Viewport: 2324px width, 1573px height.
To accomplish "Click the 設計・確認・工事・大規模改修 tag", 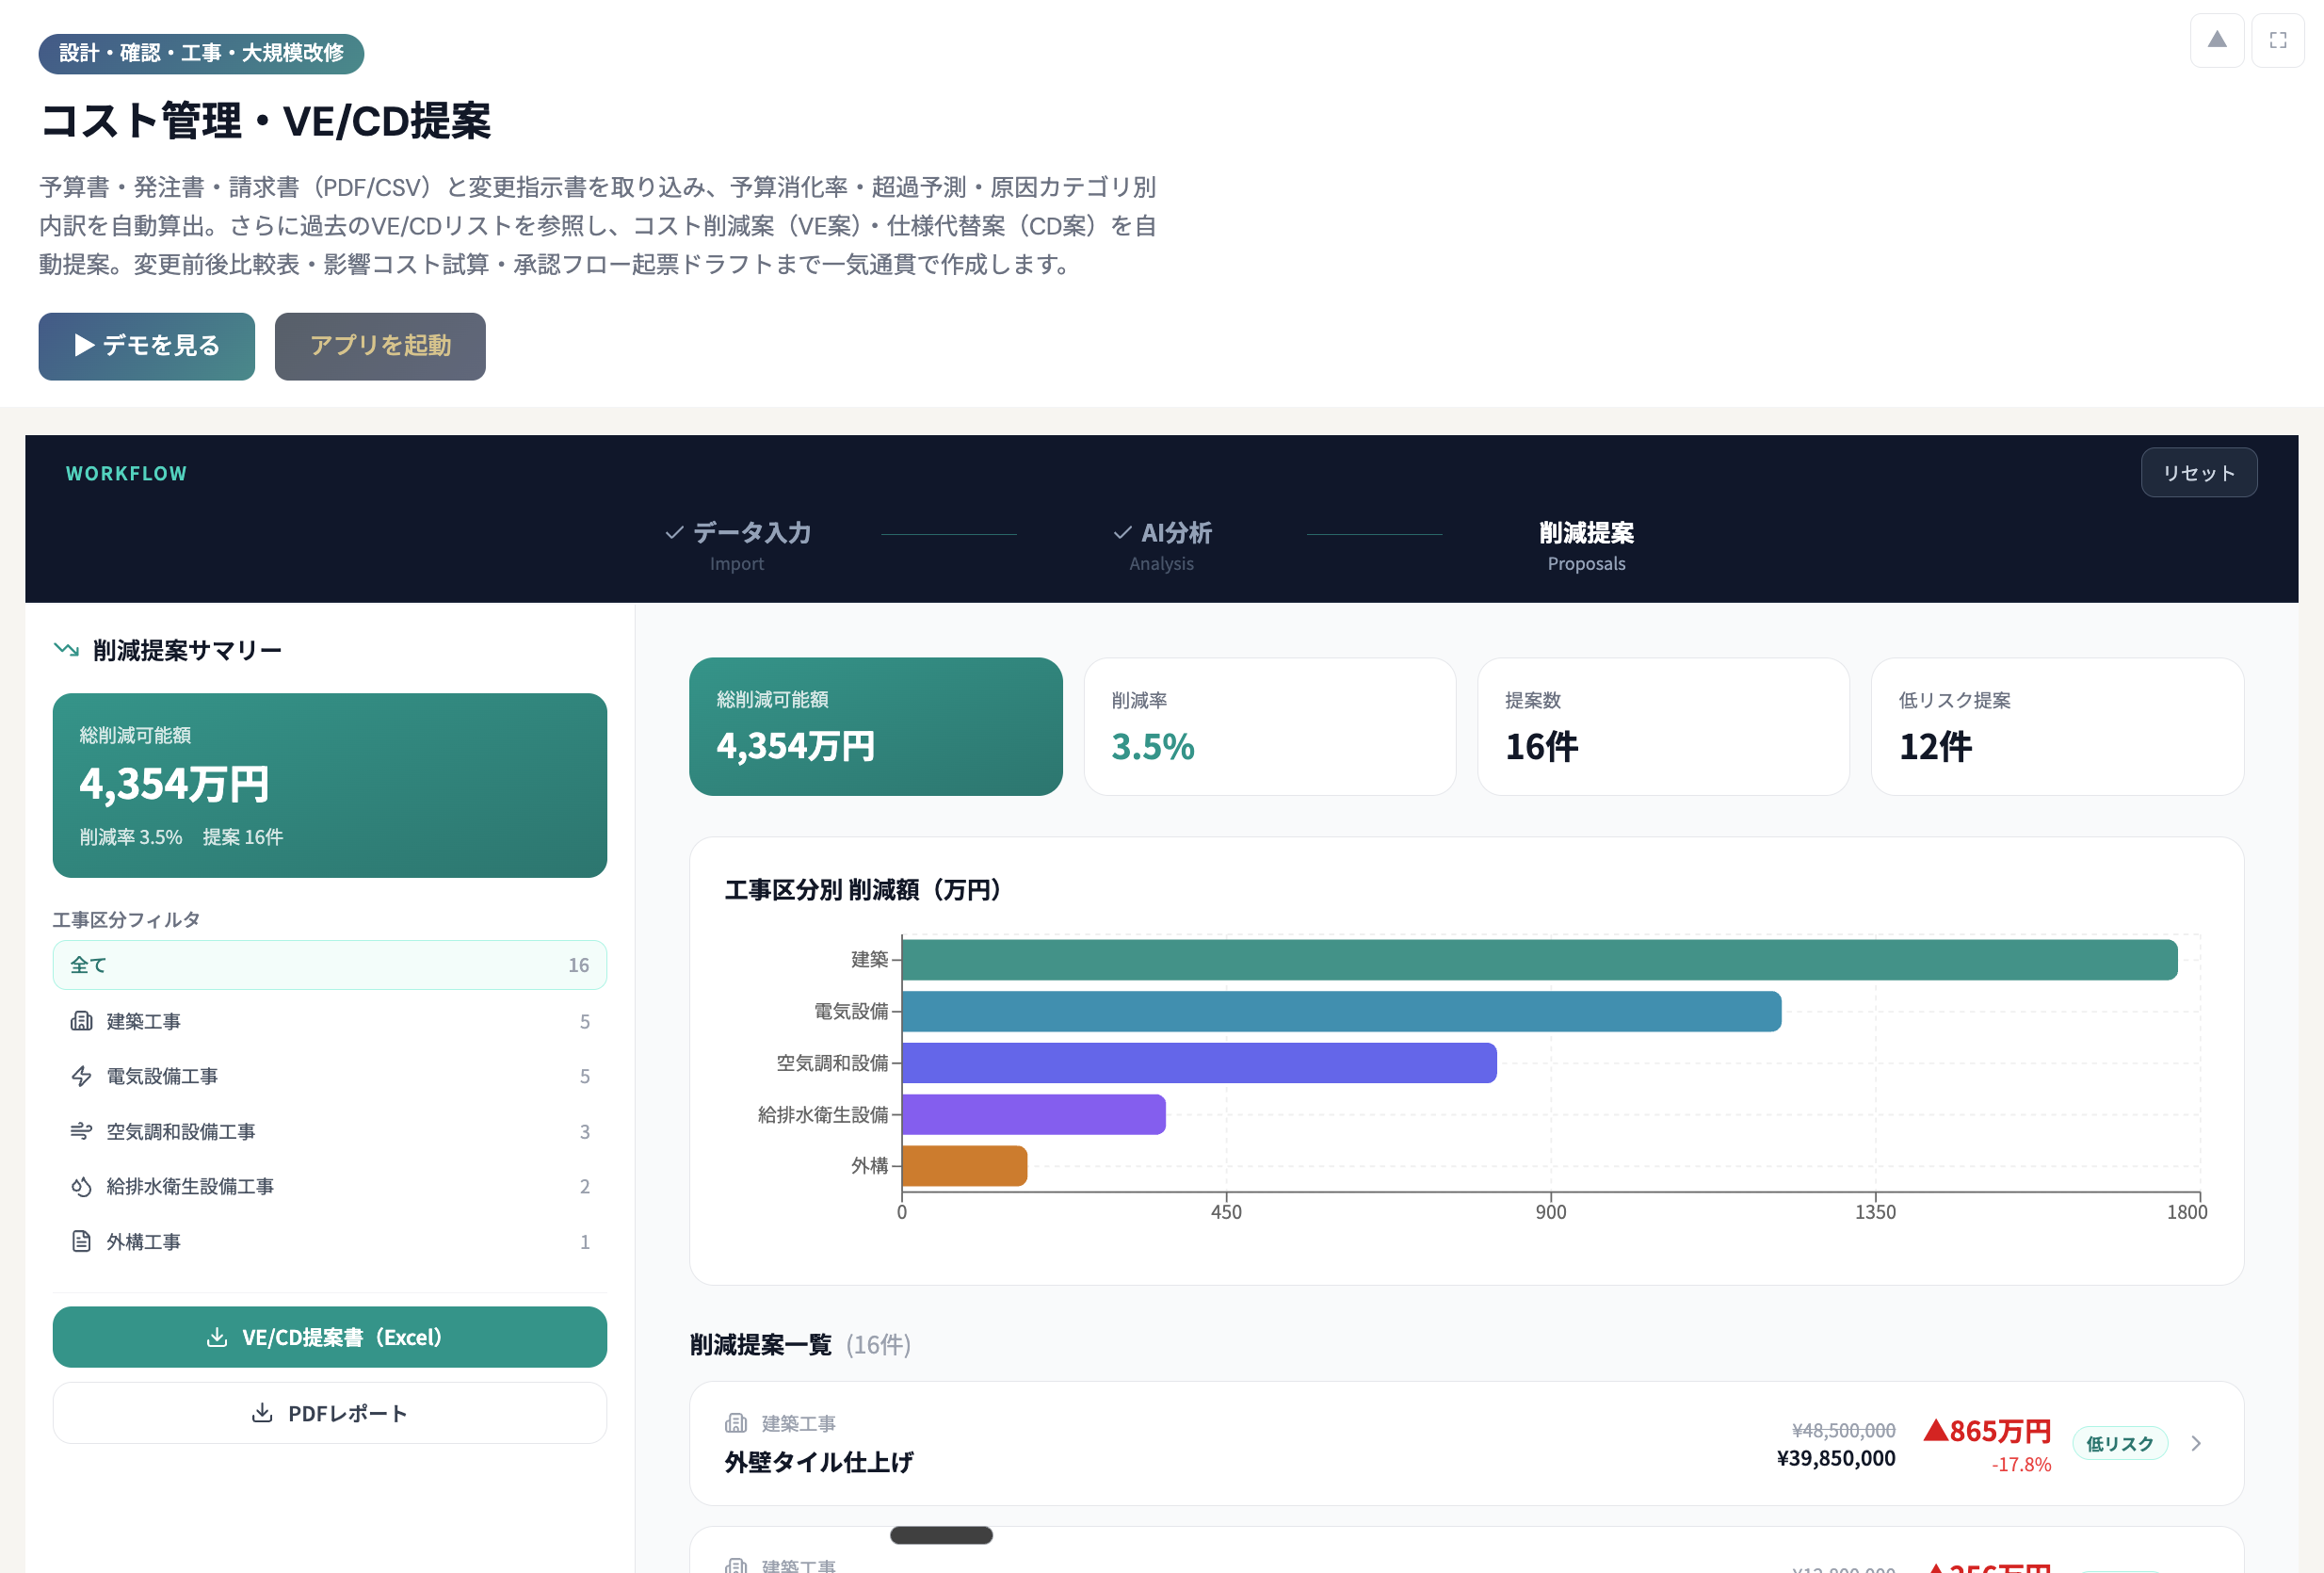I will 201,53.
